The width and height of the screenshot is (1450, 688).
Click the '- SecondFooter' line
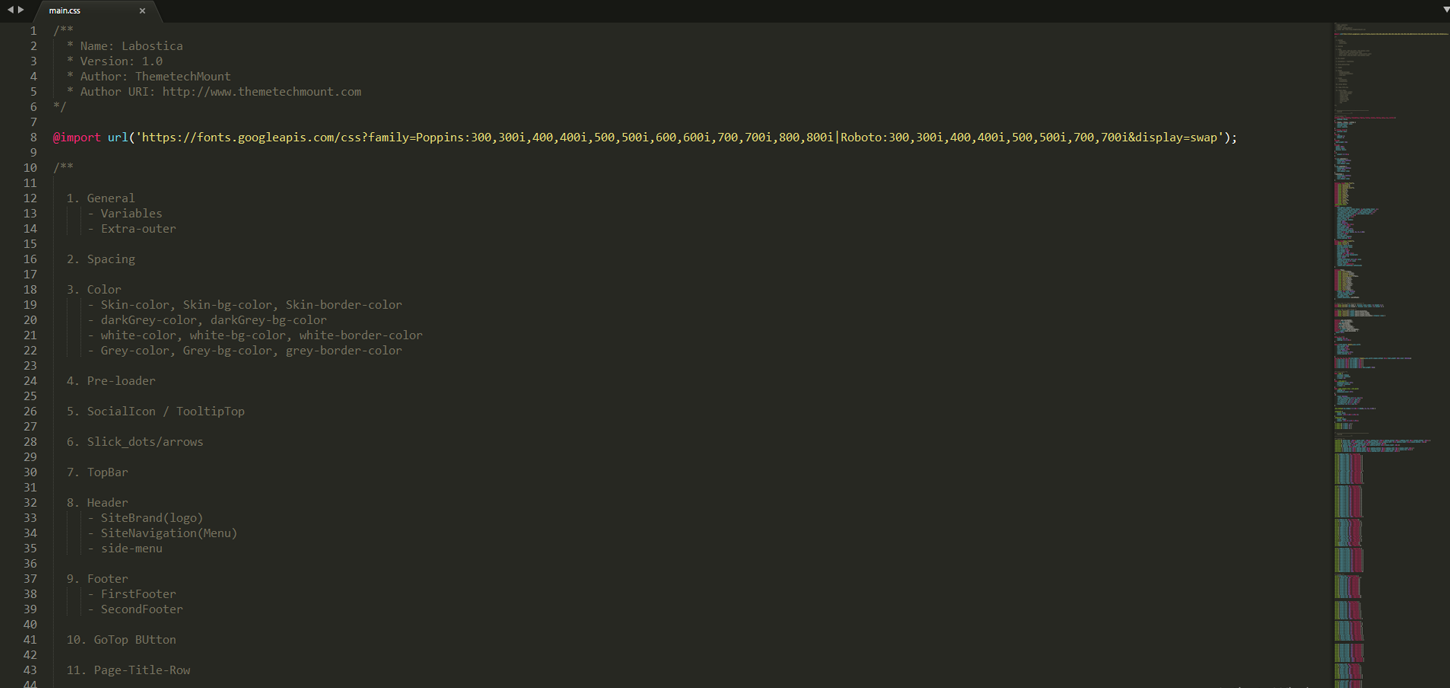tap(135, 609)
